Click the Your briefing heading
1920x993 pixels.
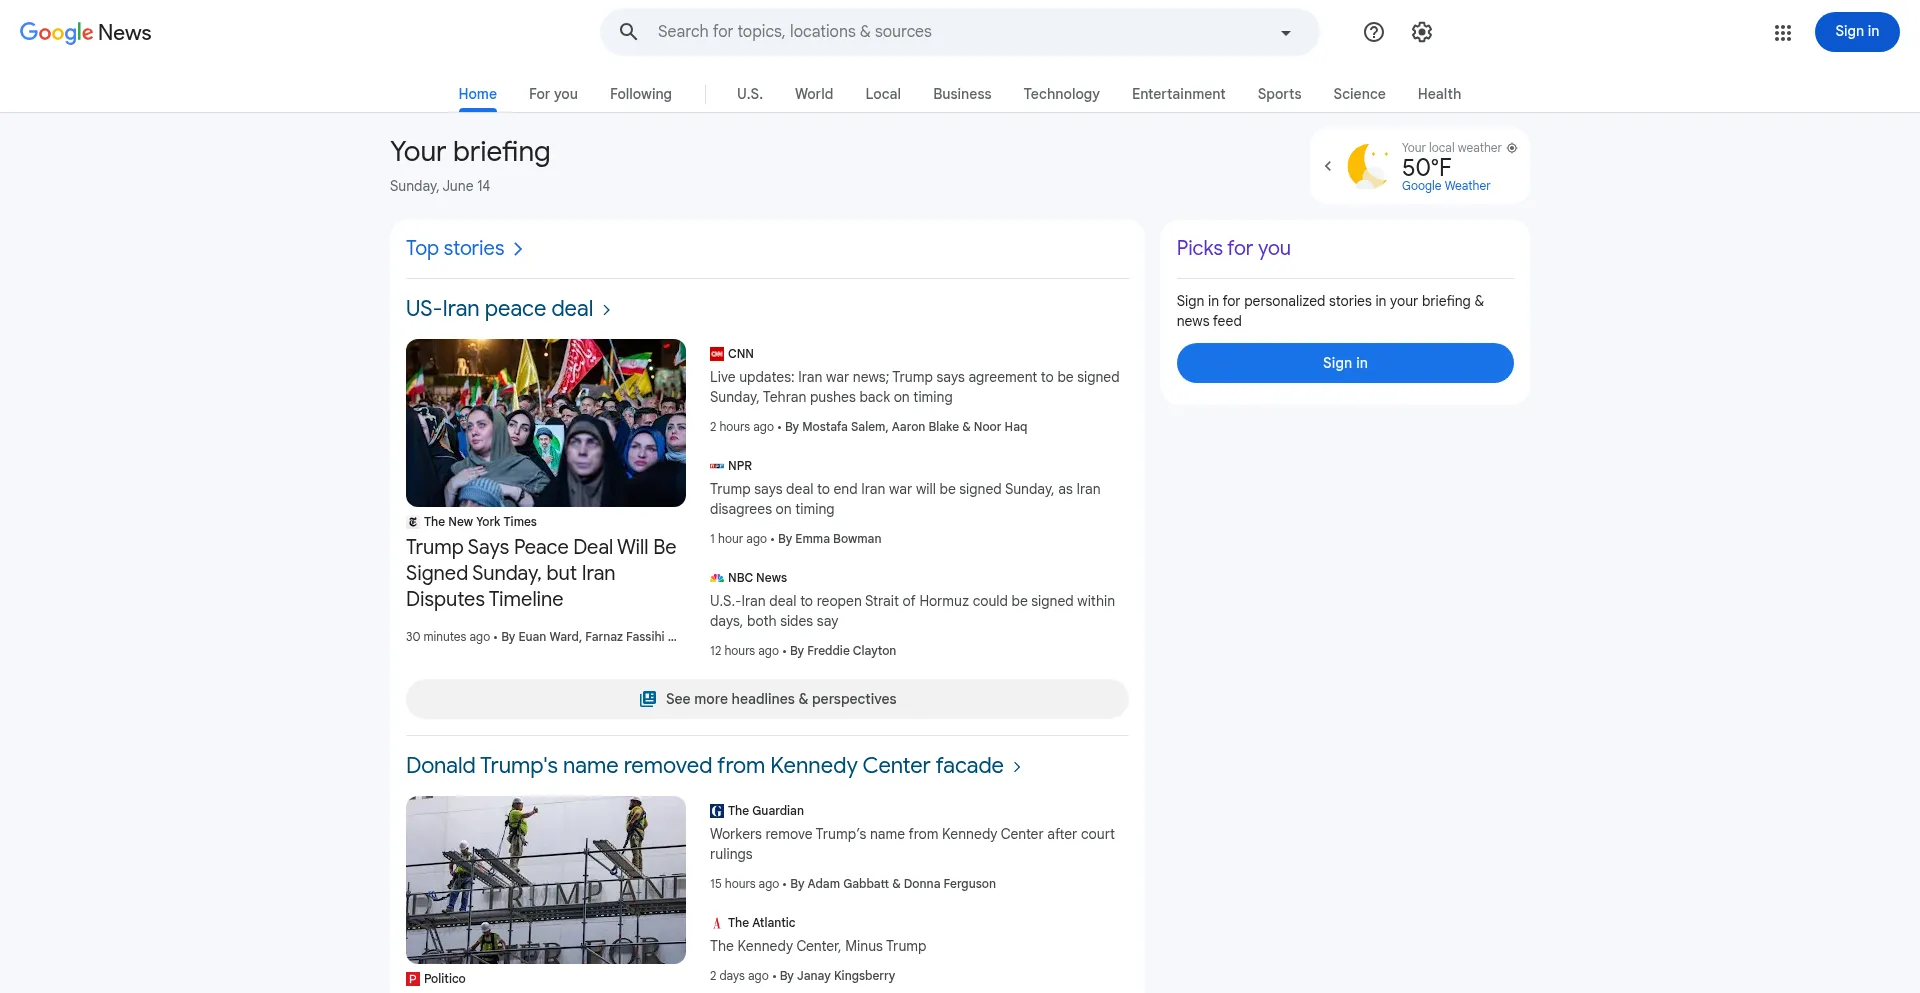[470, 151]
